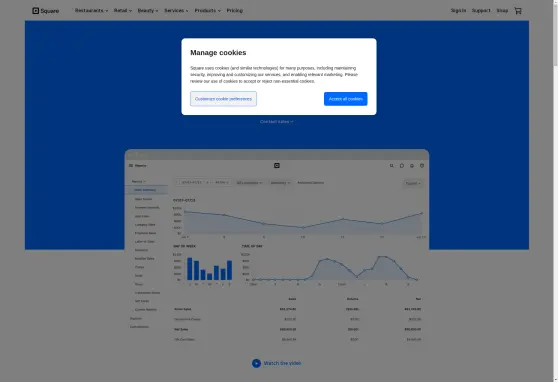This screenshot has width=558, height=382.
Task: Open the Support link in header
Action: tap(481, 11)
